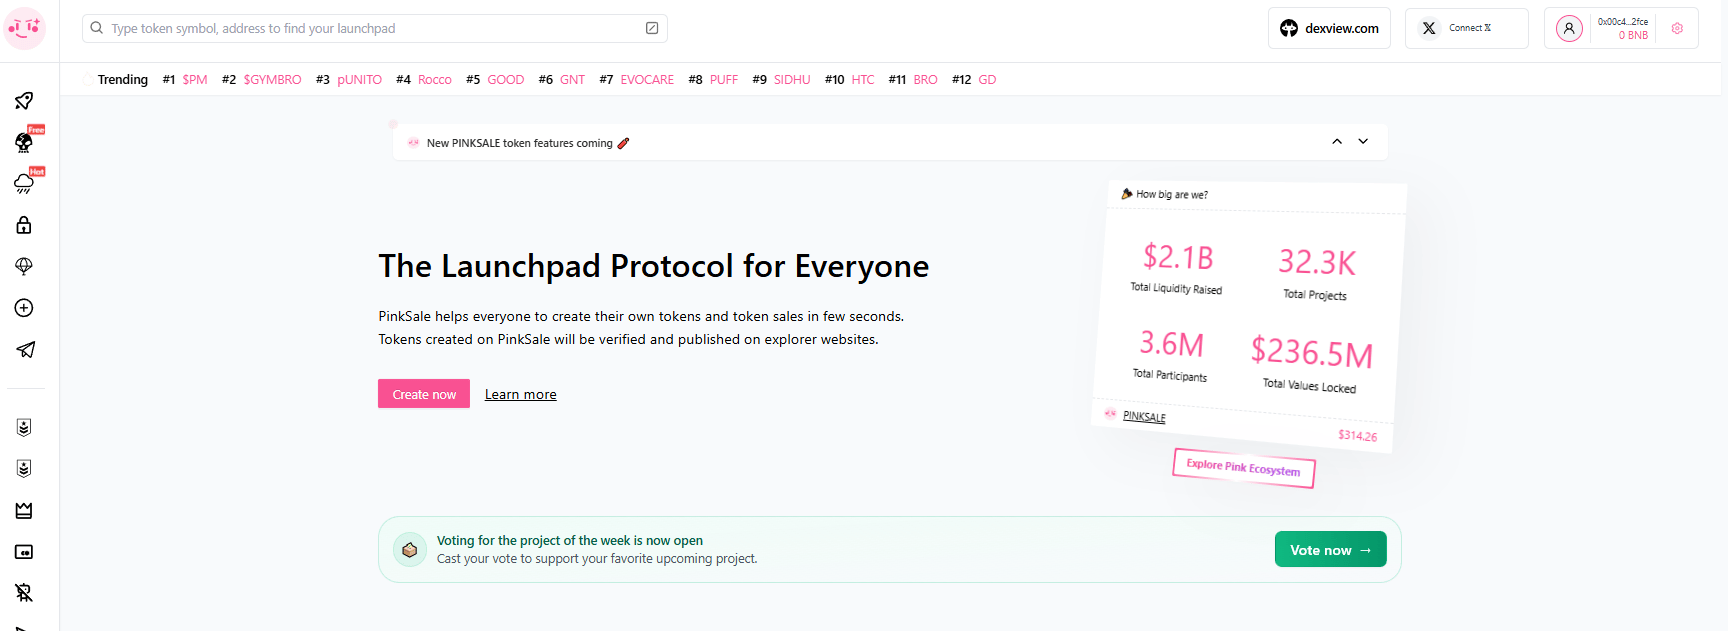Open the Explore Pink Ecosystem button
This screenshot has height=631, width=1728.
point(1243,467)
